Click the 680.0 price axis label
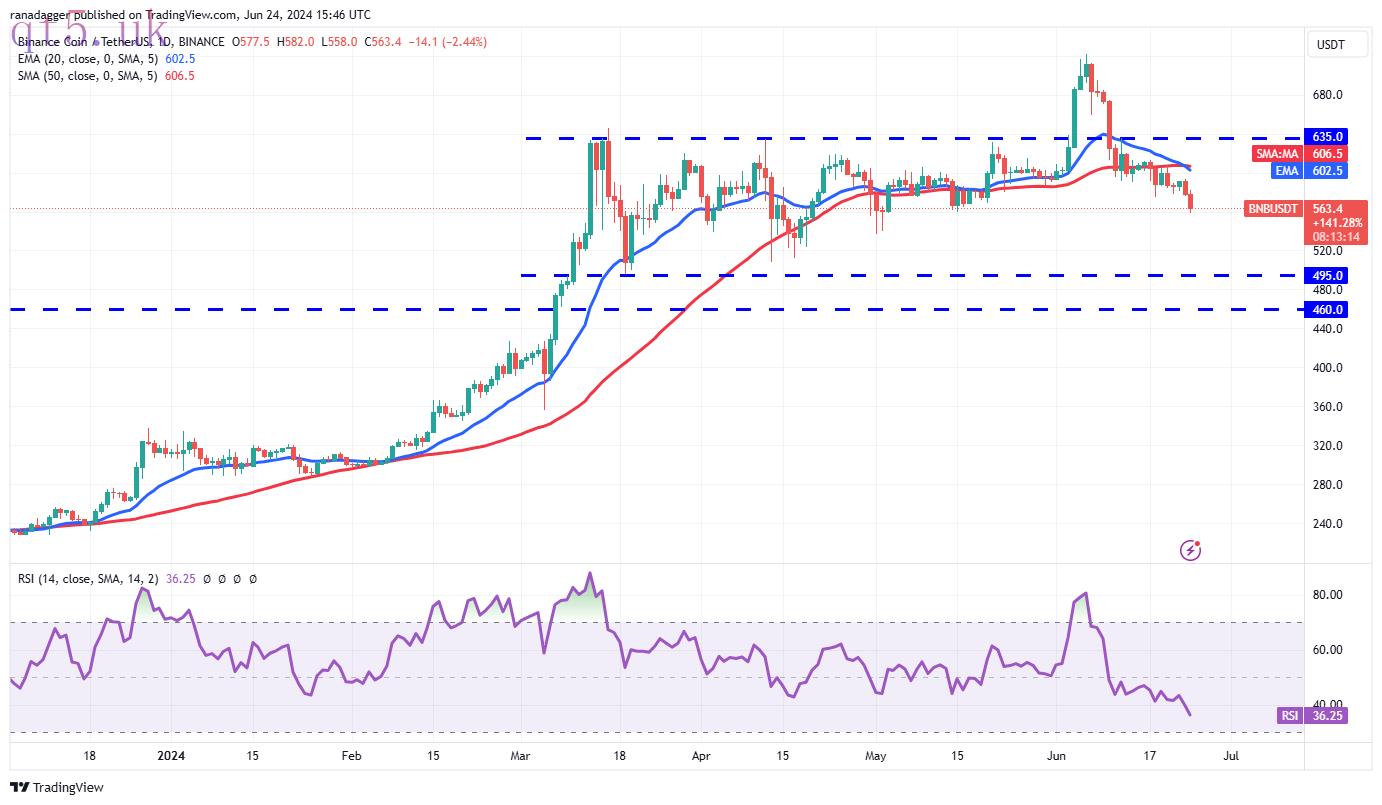 coord(1327,95)
